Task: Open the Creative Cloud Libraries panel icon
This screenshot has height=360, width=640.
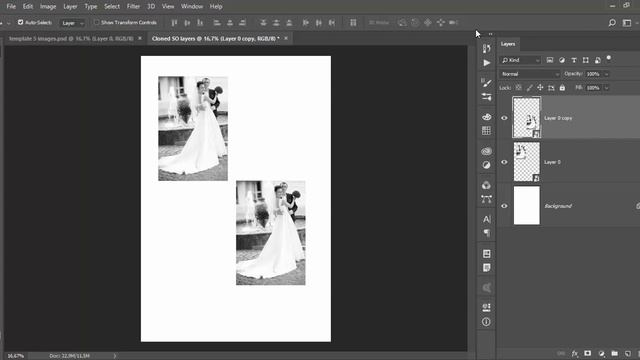Action: click(x=486, y=151)
